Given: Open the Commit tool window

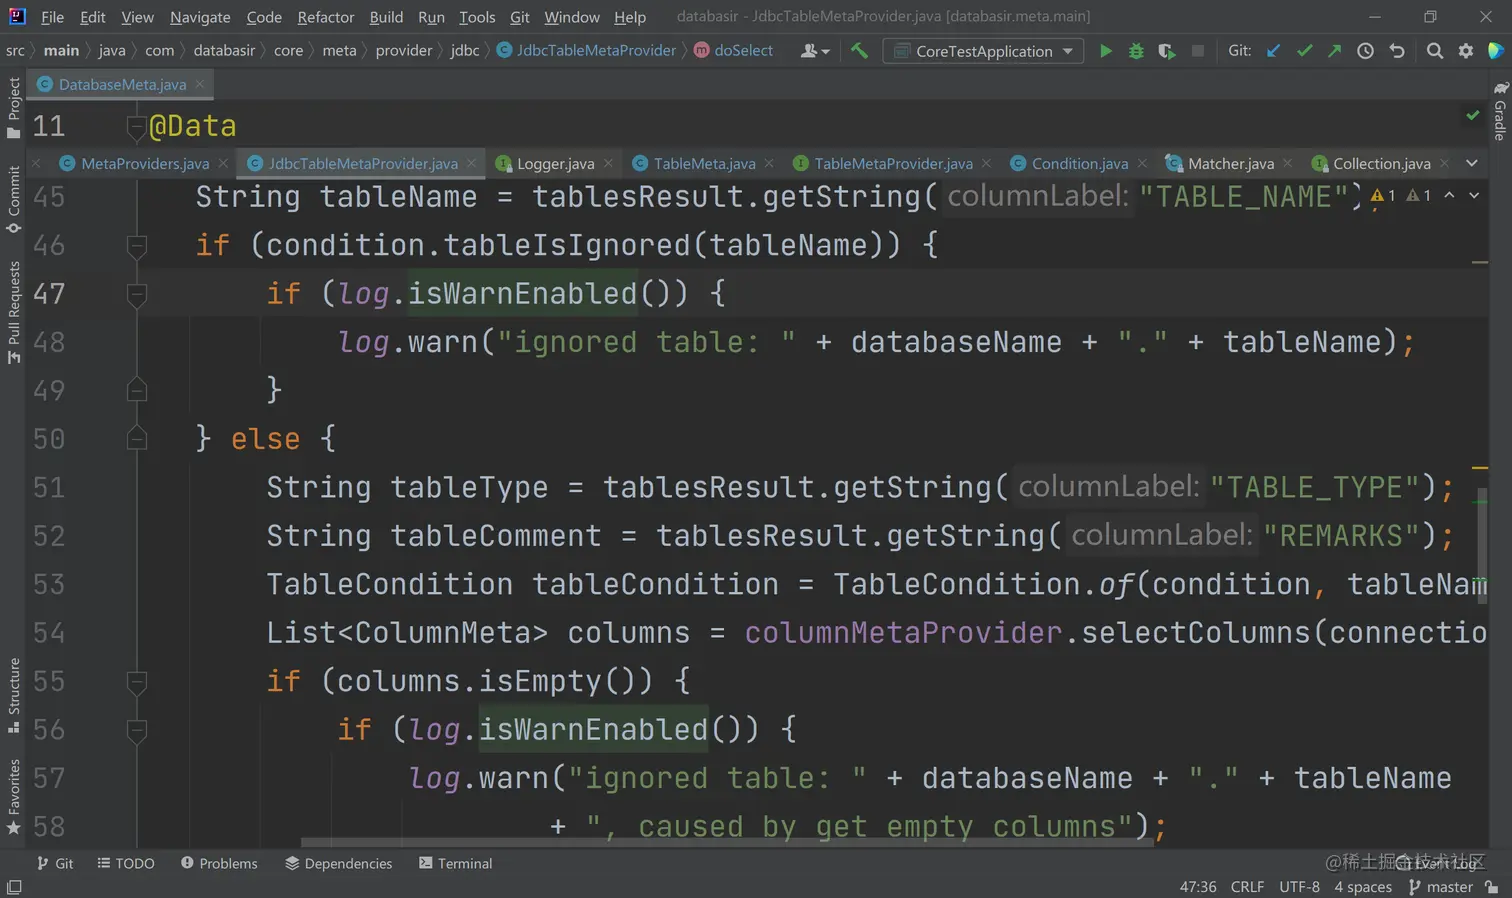Looking at the screenshot, I should [13, 199].
